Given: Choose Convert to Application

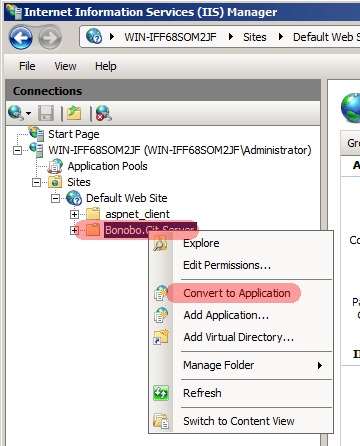Looking at the screenshot, I should (x=241, y=293).
